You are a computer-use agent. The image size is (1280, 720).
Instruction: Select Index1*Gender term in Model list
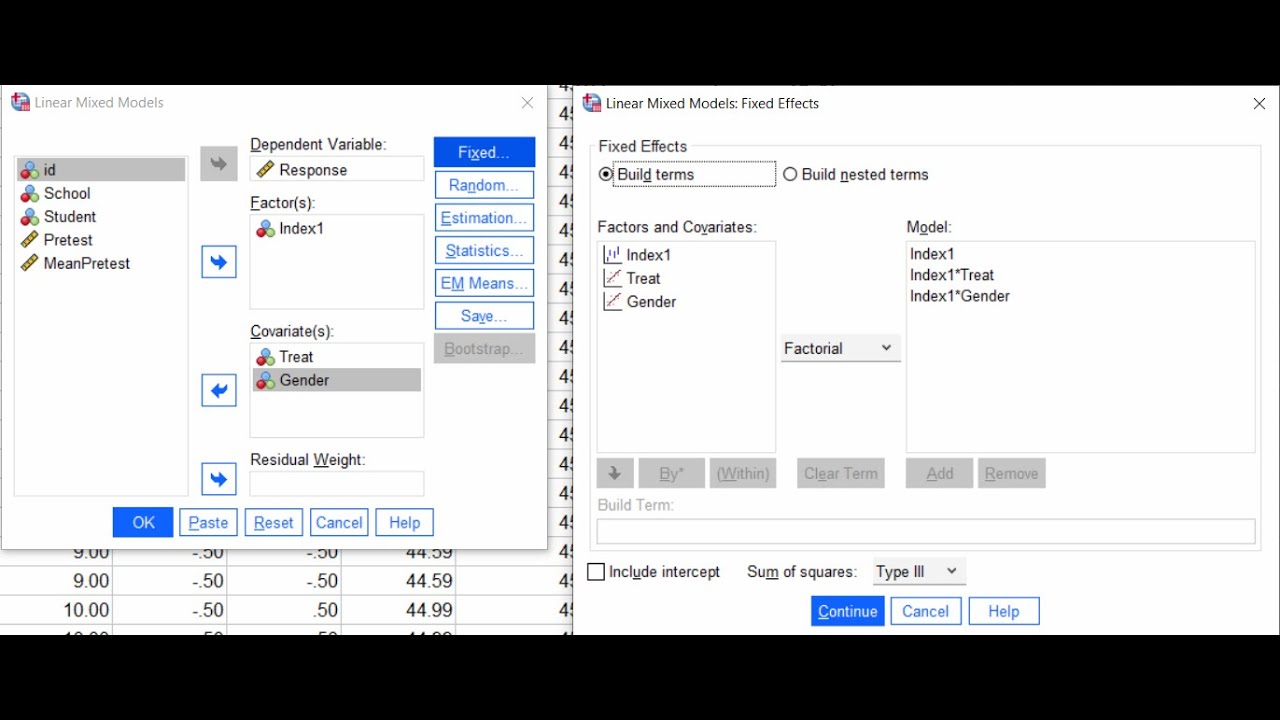pyautogui.click(x=960, y=296)
